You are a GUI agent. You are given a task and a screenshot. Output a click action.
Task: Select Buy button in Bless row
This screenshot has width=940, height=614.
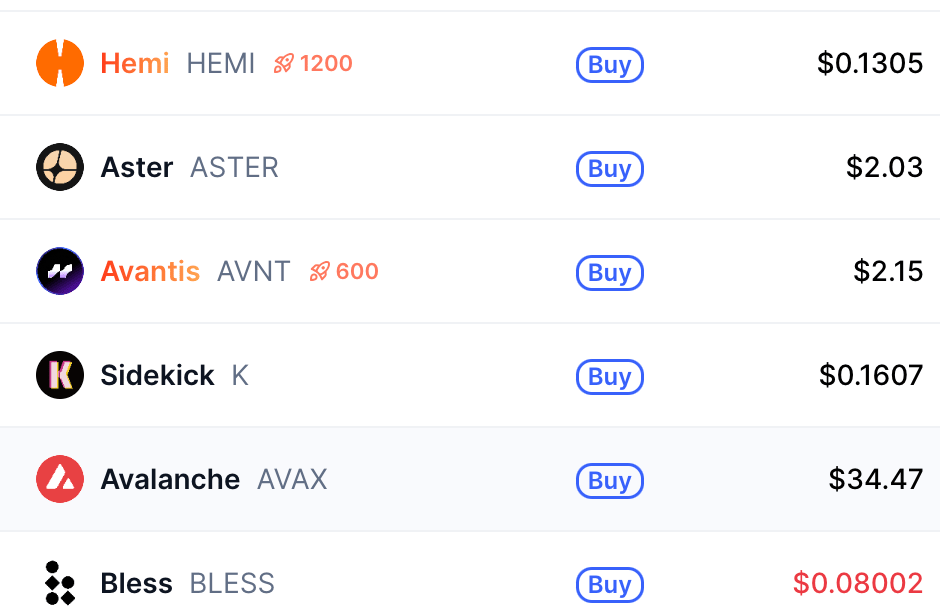(x=609, y=584)
